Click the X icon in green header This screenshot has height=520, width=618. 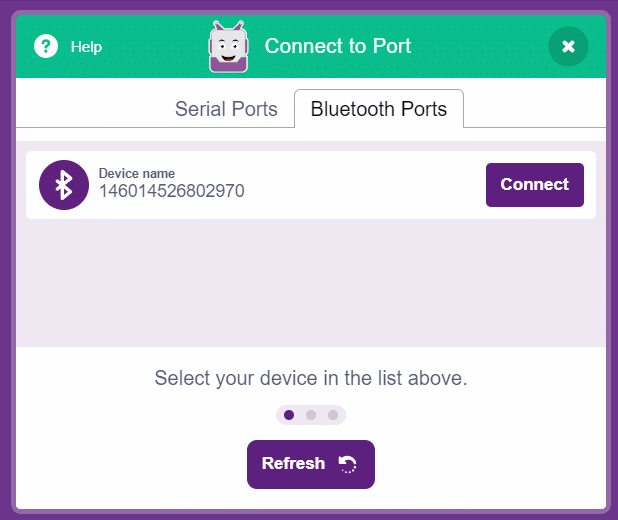pos(568,46)
